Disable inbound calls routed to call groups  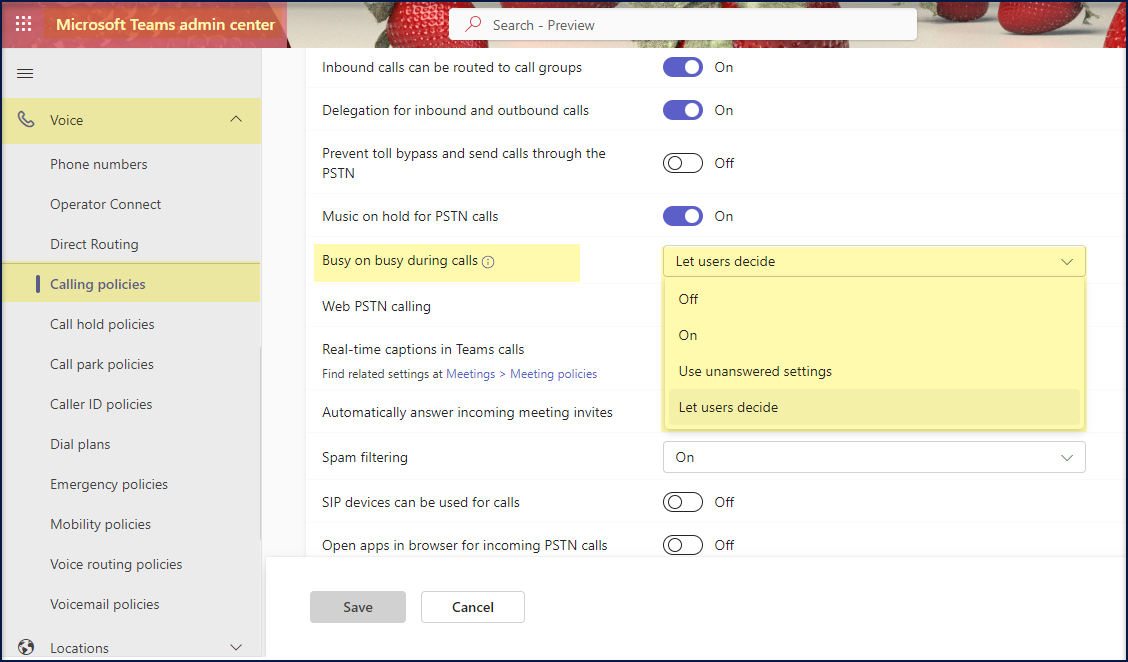[x=683, y=67]
